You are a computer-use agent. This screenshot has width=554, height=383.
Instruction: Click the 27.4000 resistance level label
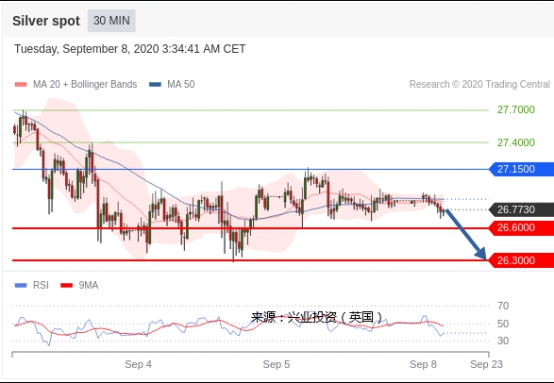point(516,142)
